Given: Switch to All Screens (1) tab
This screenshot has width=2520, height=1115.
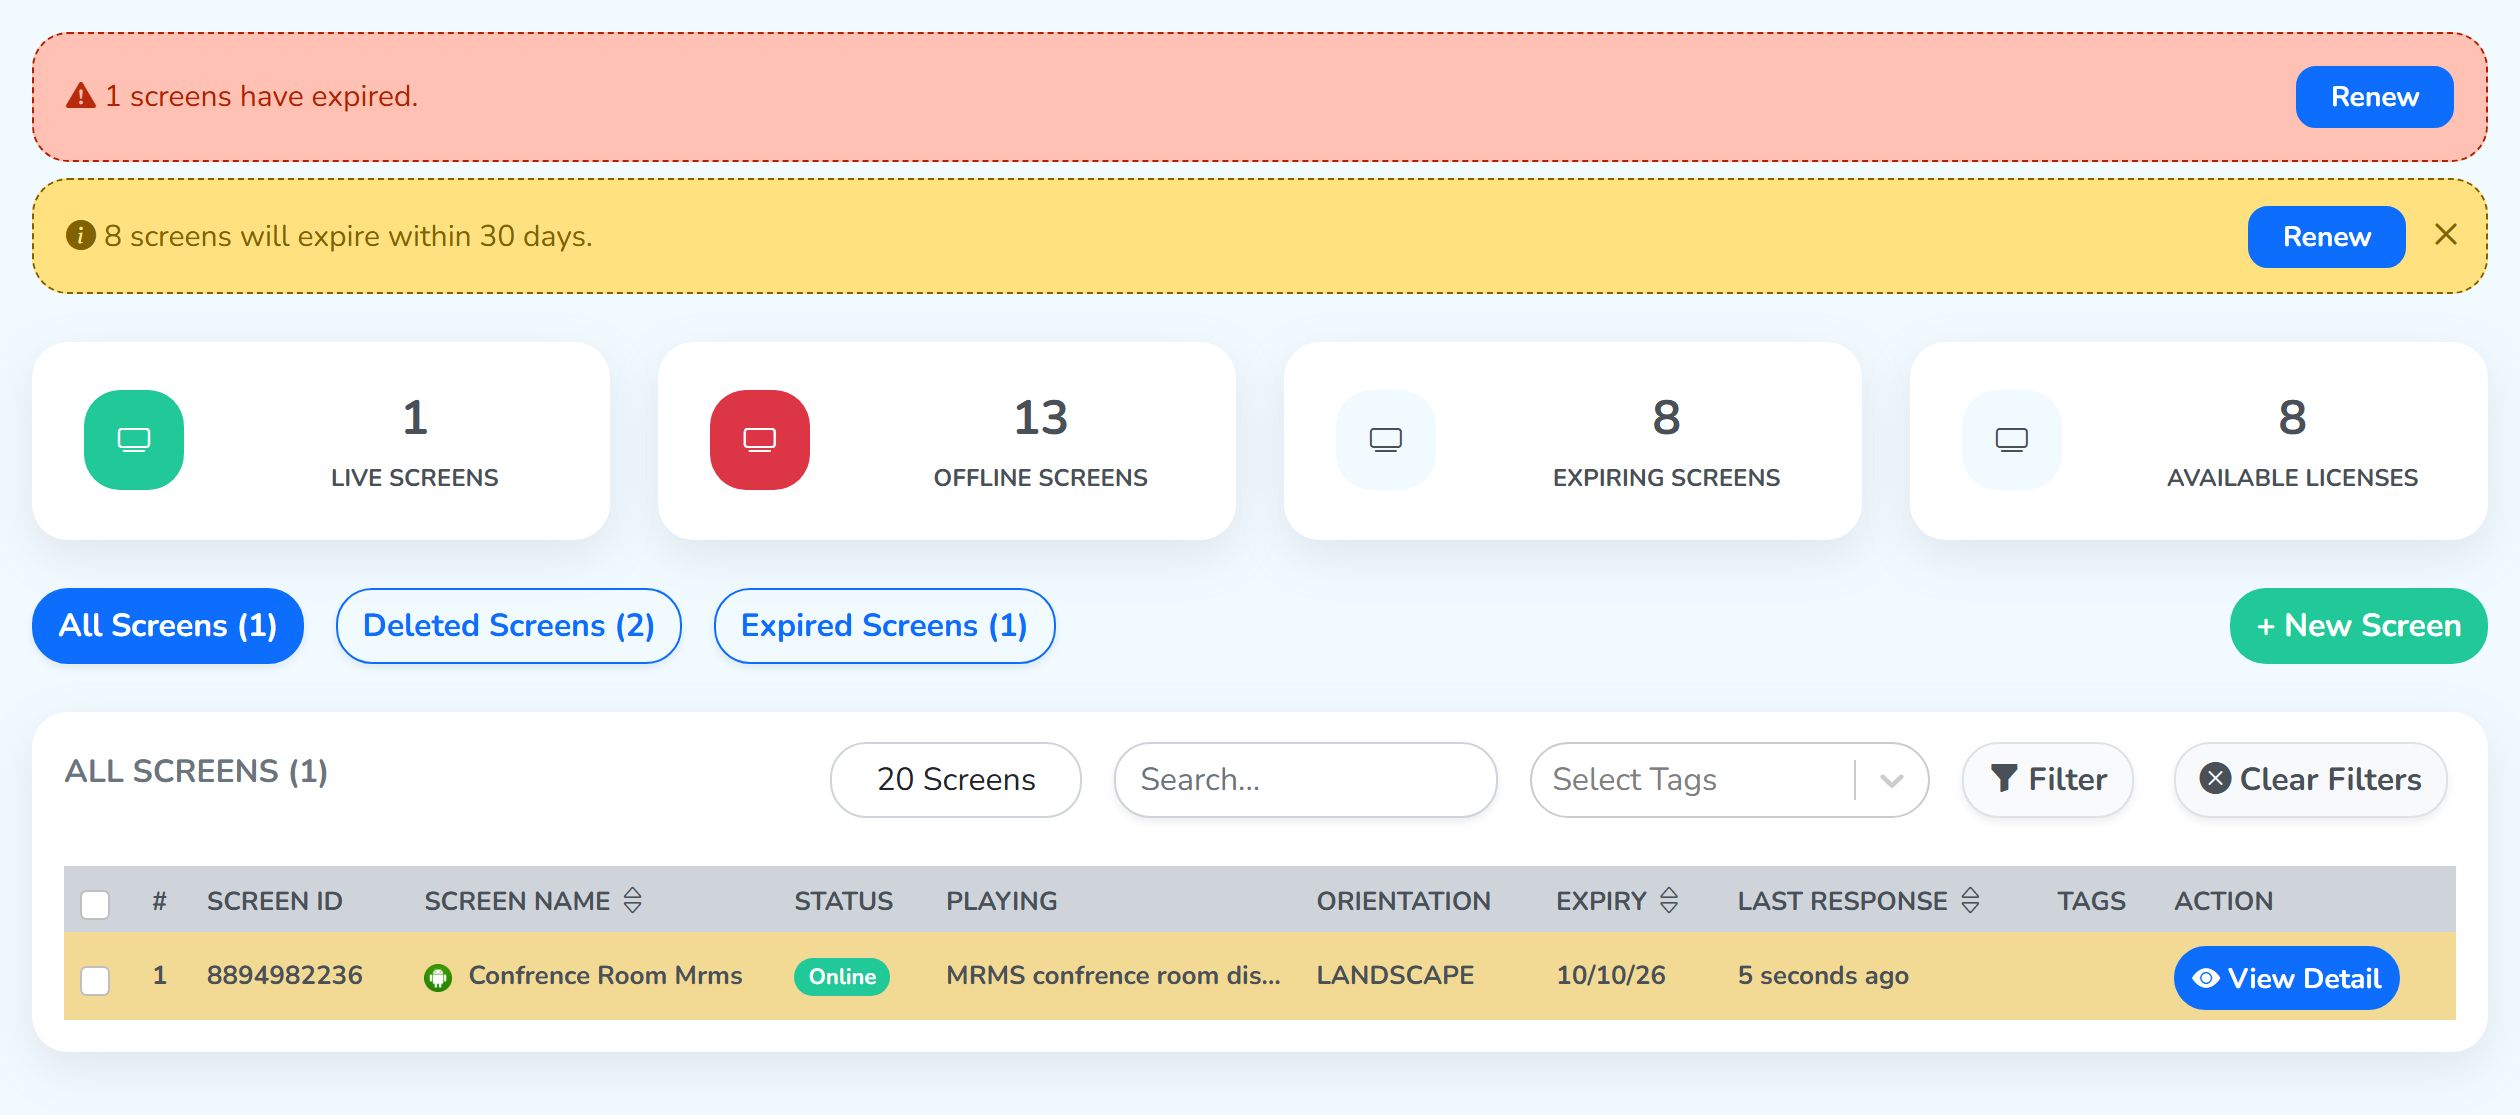Looking at the screenshot, I should pos(168,626).
